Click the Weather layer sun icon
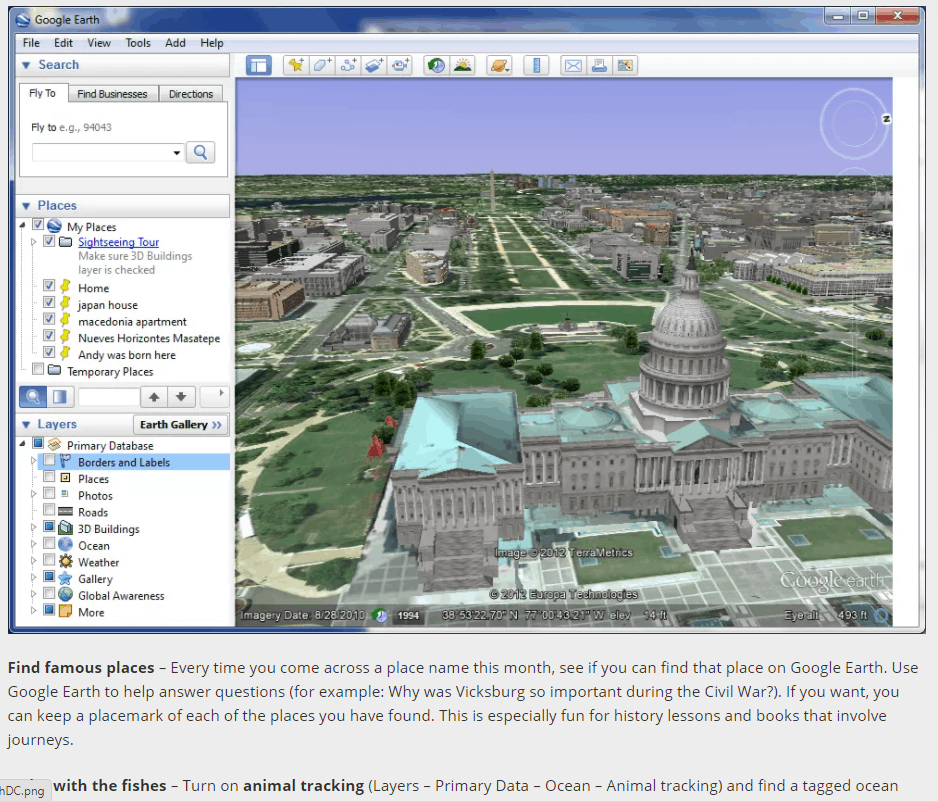The height and width of the screenshot is (802, 938). [x=66, y=562]
